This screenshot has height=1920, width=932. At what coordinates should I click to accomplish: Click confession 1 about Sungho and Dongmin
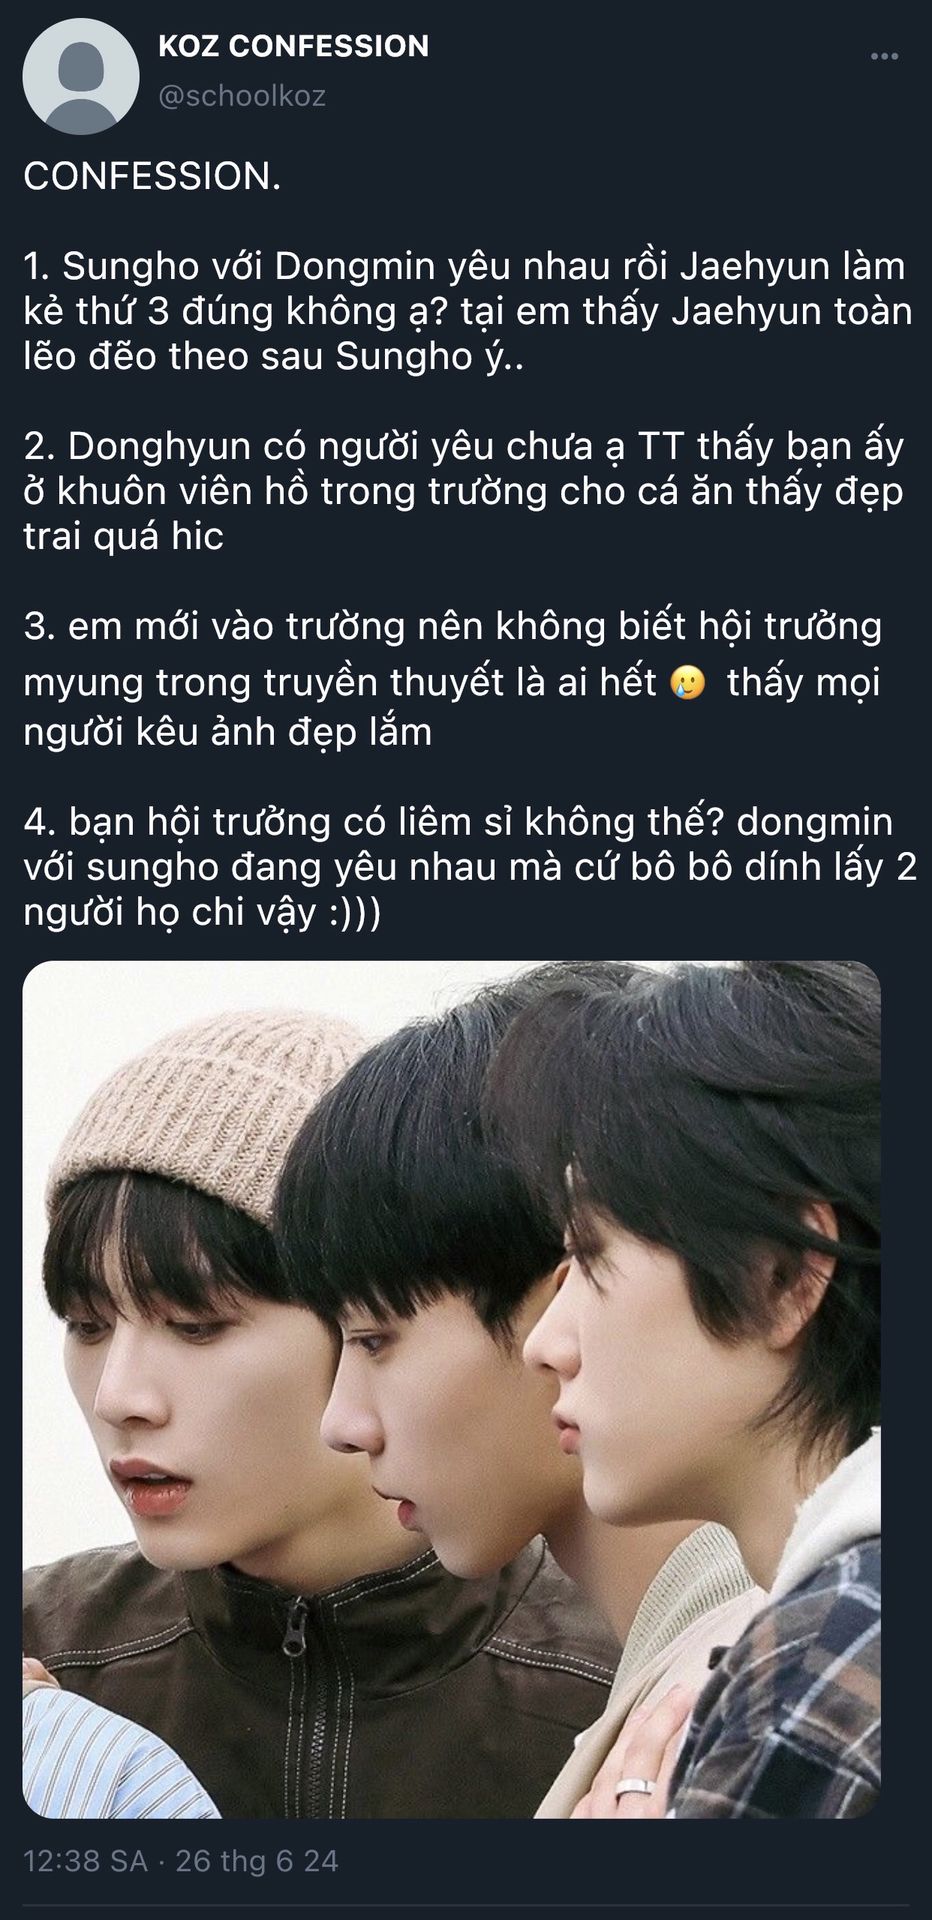point(467,311)
